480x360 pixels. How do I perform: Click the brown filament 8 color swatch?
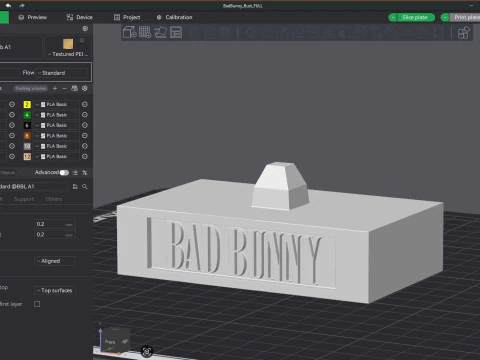[x=27, y=136]
